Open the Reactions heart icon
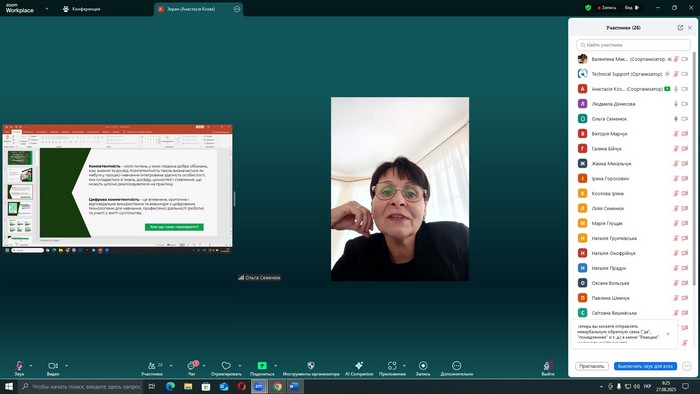Screen dimensions: 700x394 pyautogui.click(x=226, y=365)
